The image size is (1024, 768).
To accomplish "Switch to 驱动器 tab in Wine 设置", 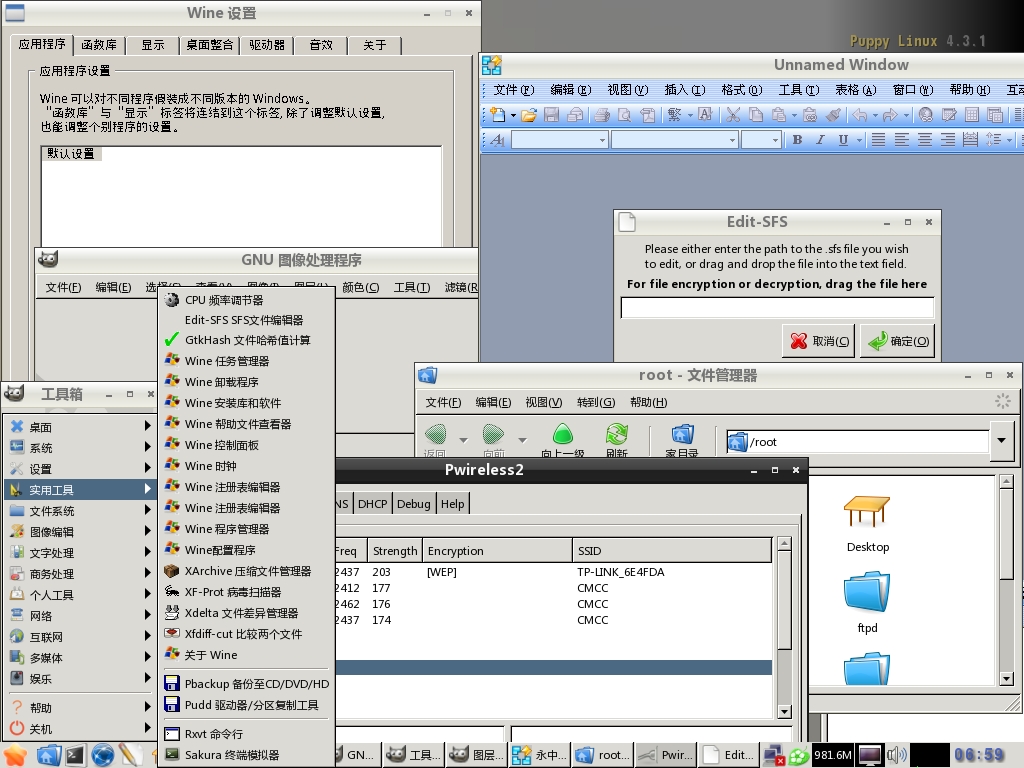I will coord(267,44).
